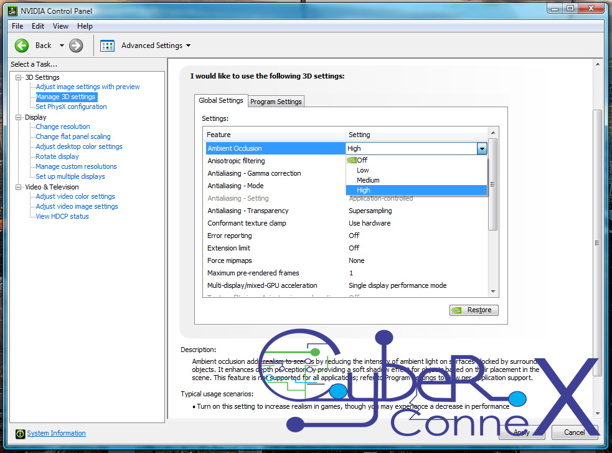Screen dimensions: 612x453
Task: Collapse the 3D Settings tree node
Action: (18, 77)
